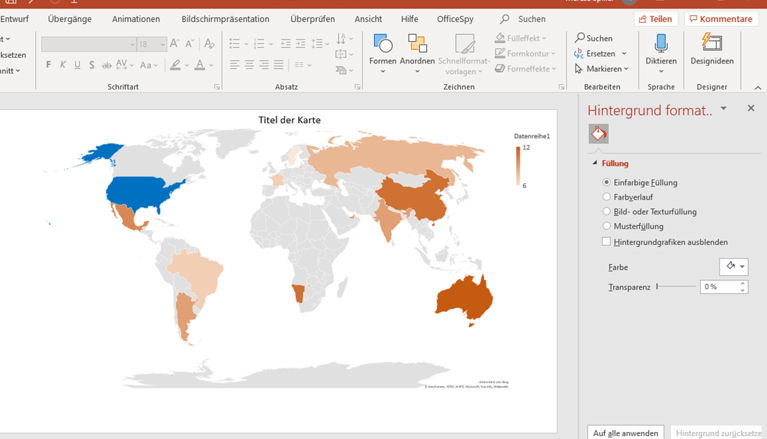767x439 pixels.
Task: Click the font color icon
Action: (200, 65)
